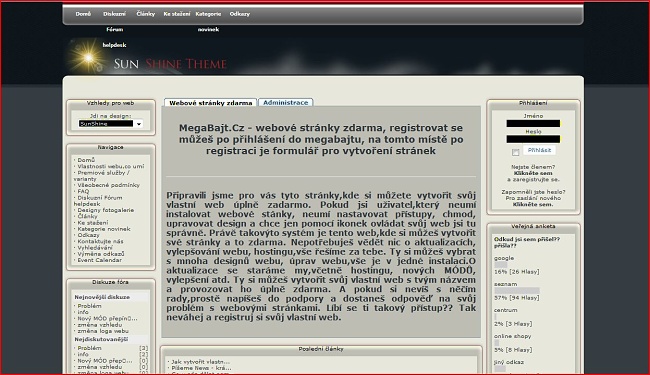Open Diskuzní Fórum helpdesk in the top bar
The image size is (650, 375).
[114, 29]
